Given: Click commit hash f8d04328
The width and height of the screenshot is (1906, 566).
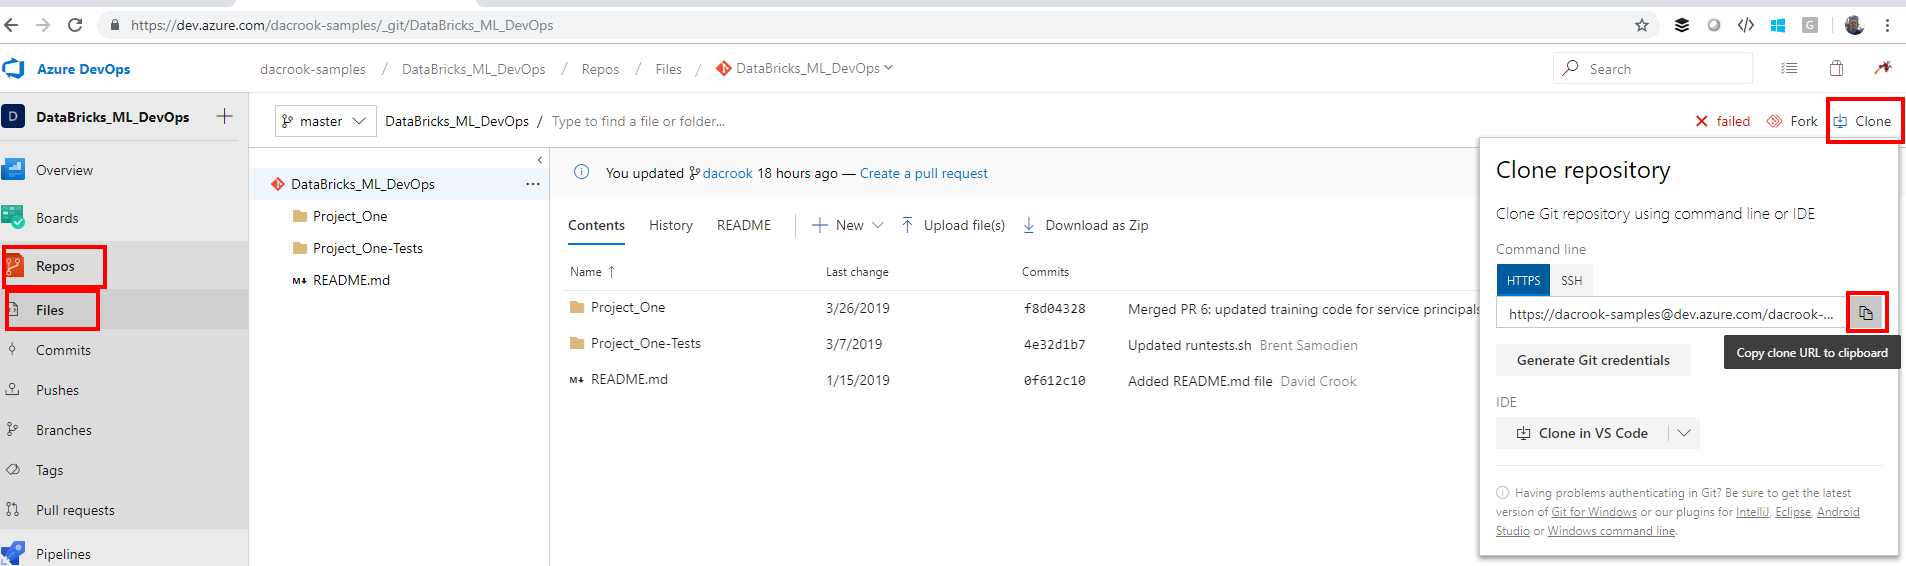Looking at the screenshot, I should 1054,309.
